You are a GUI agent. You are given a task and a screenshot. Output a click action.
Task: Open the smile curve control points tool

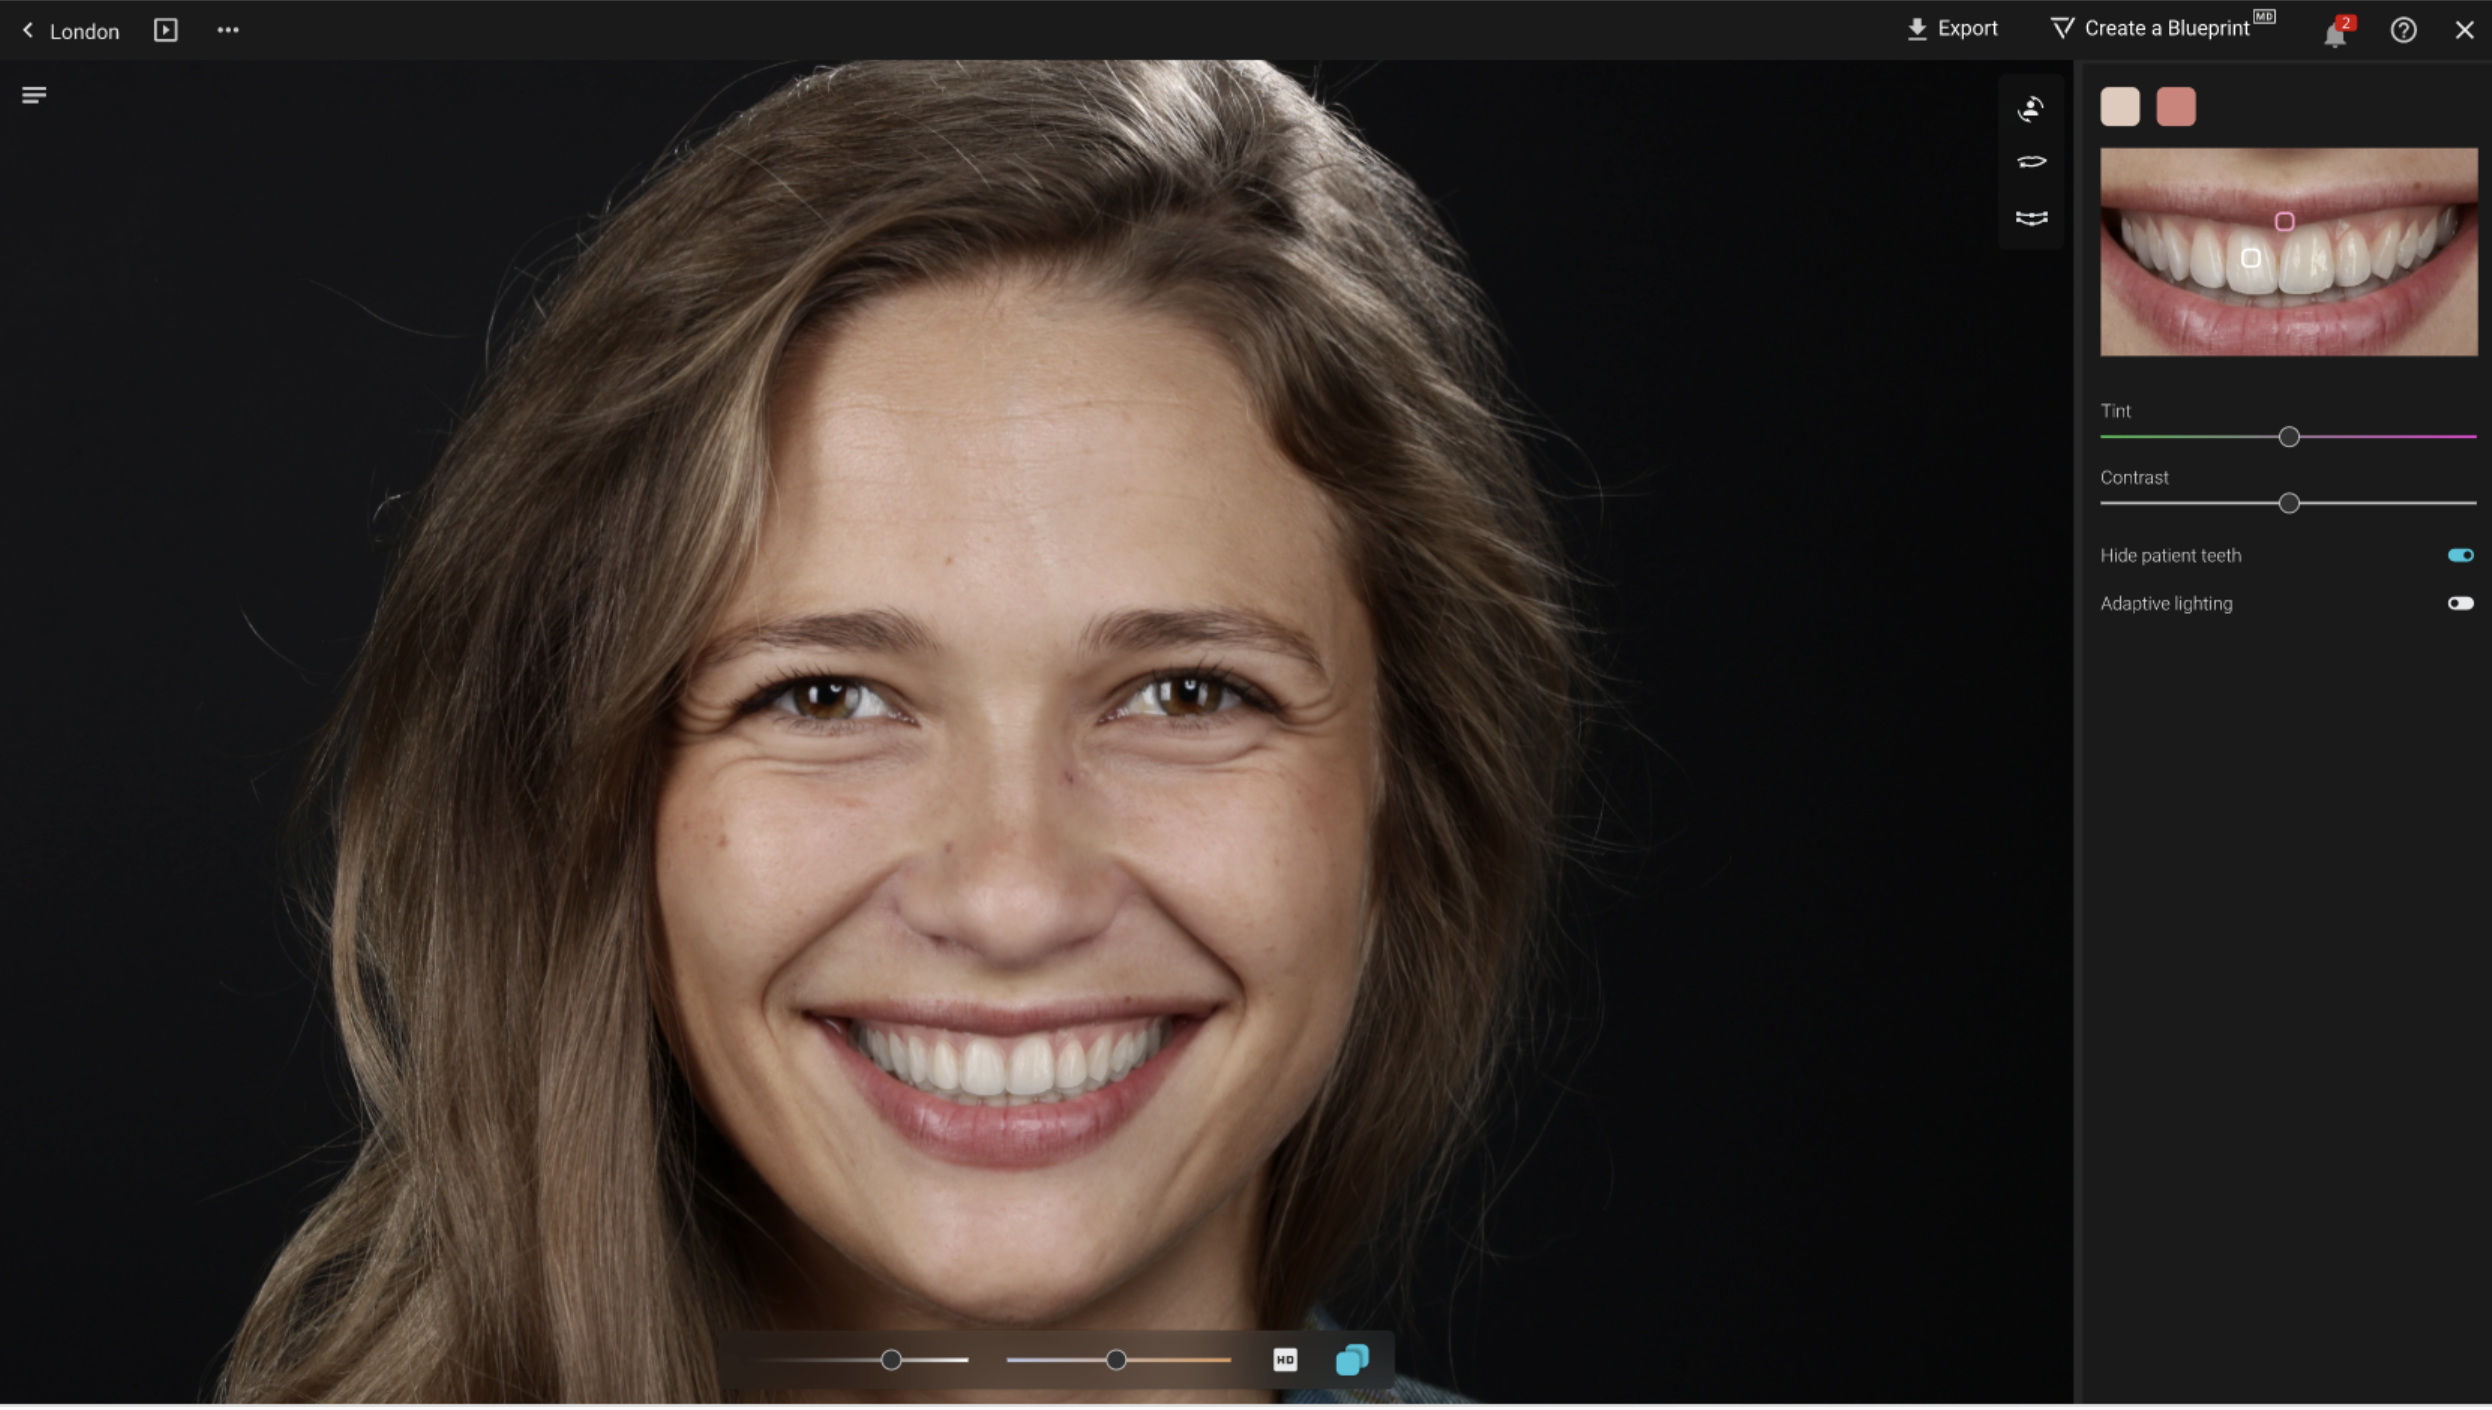coord(2030,218)
